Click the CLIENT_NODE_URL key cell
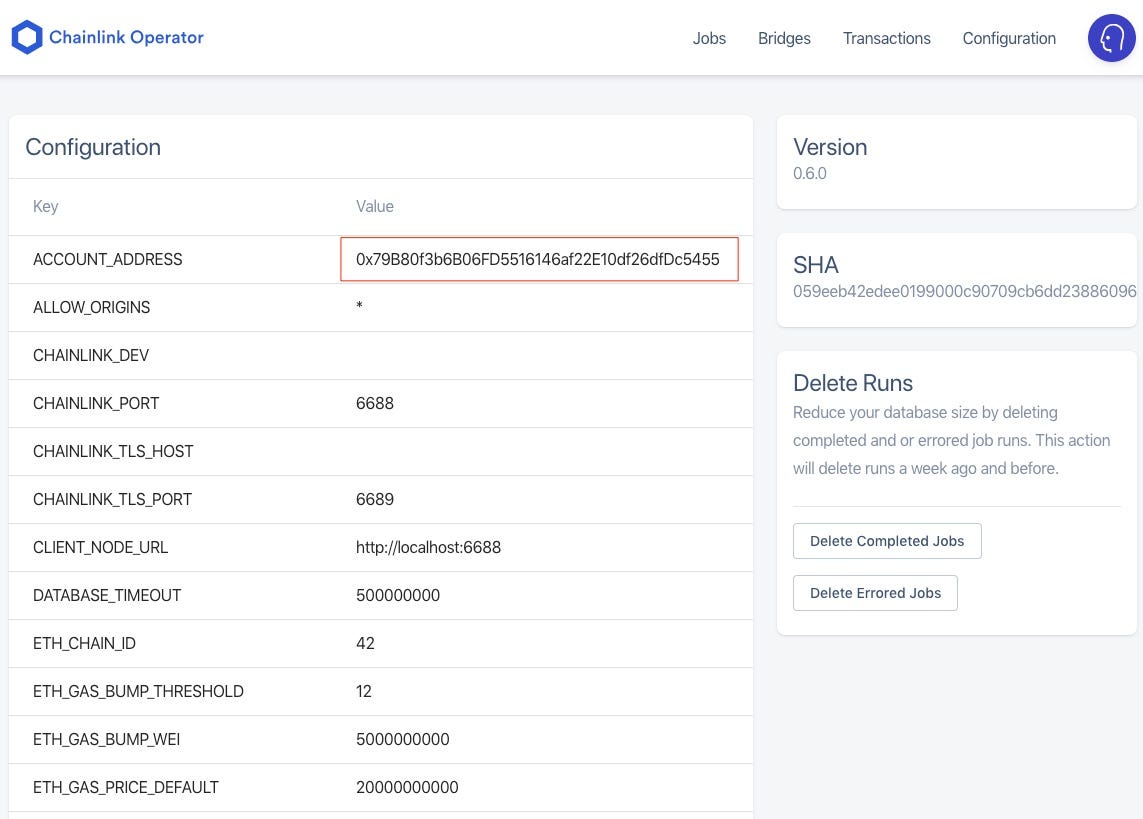 pyautogui.click(x=101, y=548)
